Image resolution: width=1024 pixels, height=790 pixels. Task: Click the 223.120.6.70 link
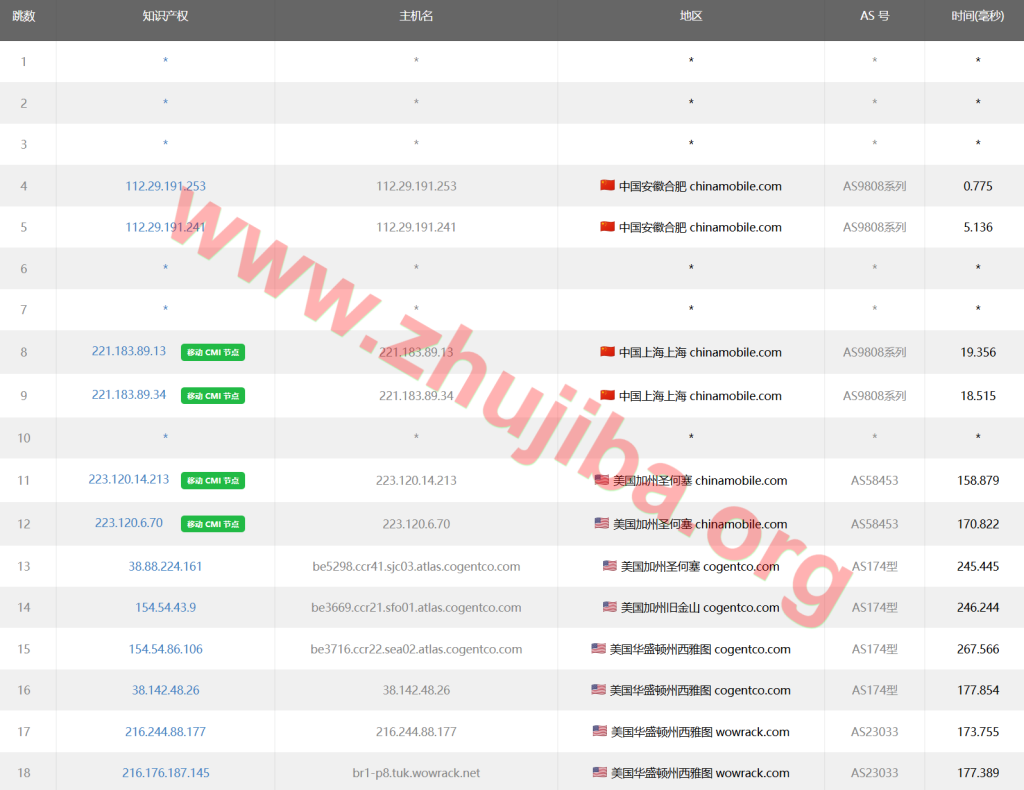point(128,523)
